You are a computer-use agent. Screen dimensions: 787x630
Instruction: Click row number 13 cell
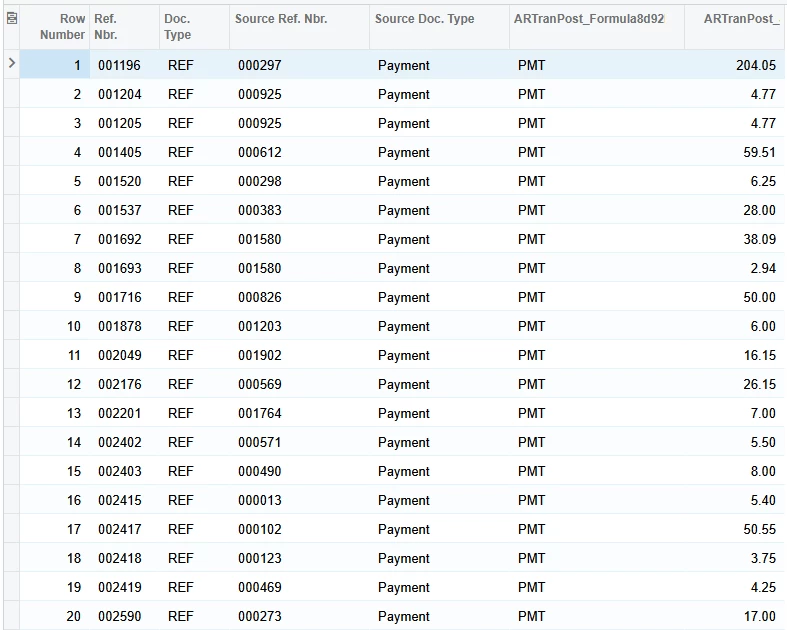[55, 413]
